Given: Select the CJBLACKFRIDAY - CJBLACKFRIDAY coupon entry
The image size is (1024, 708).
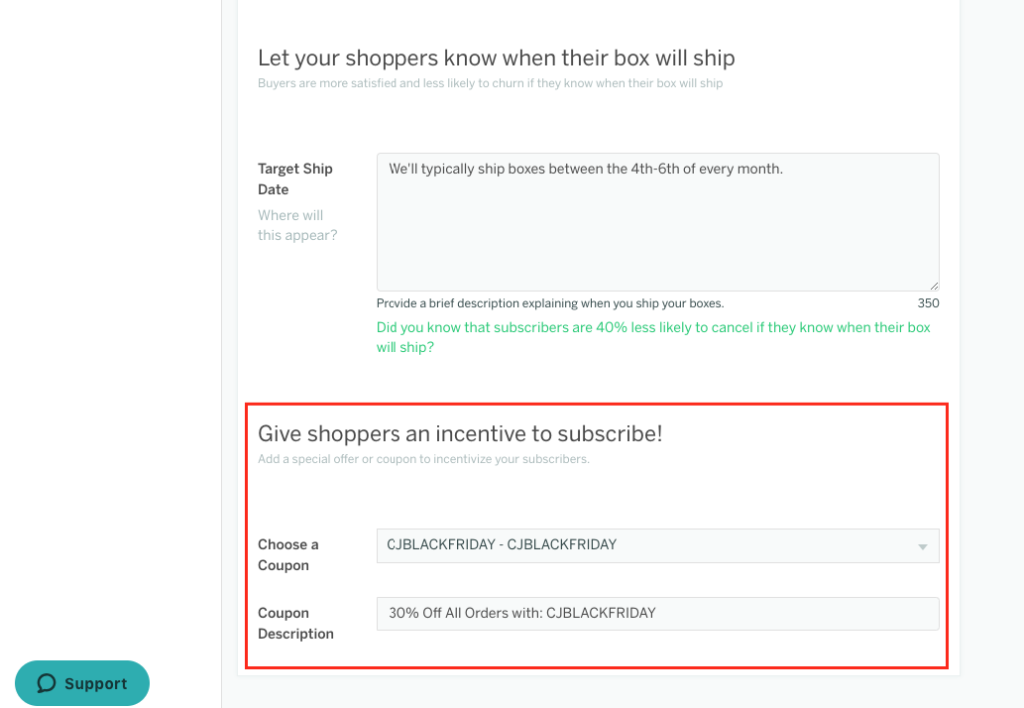Looking at the screenshot, I should pos(500,546).
